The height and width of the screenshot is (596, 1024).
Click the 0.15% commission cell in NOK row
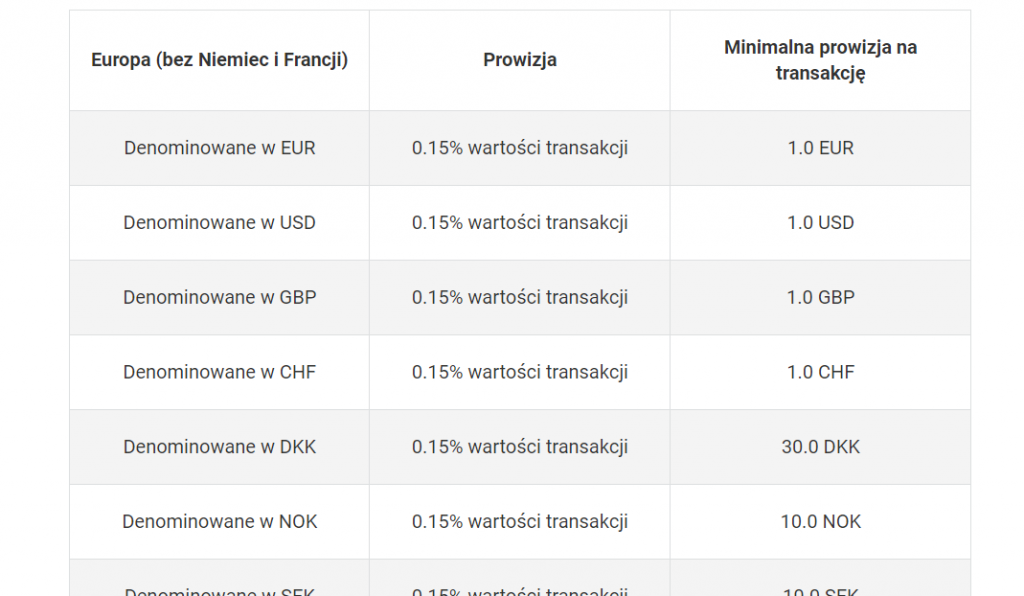(520, 522)
